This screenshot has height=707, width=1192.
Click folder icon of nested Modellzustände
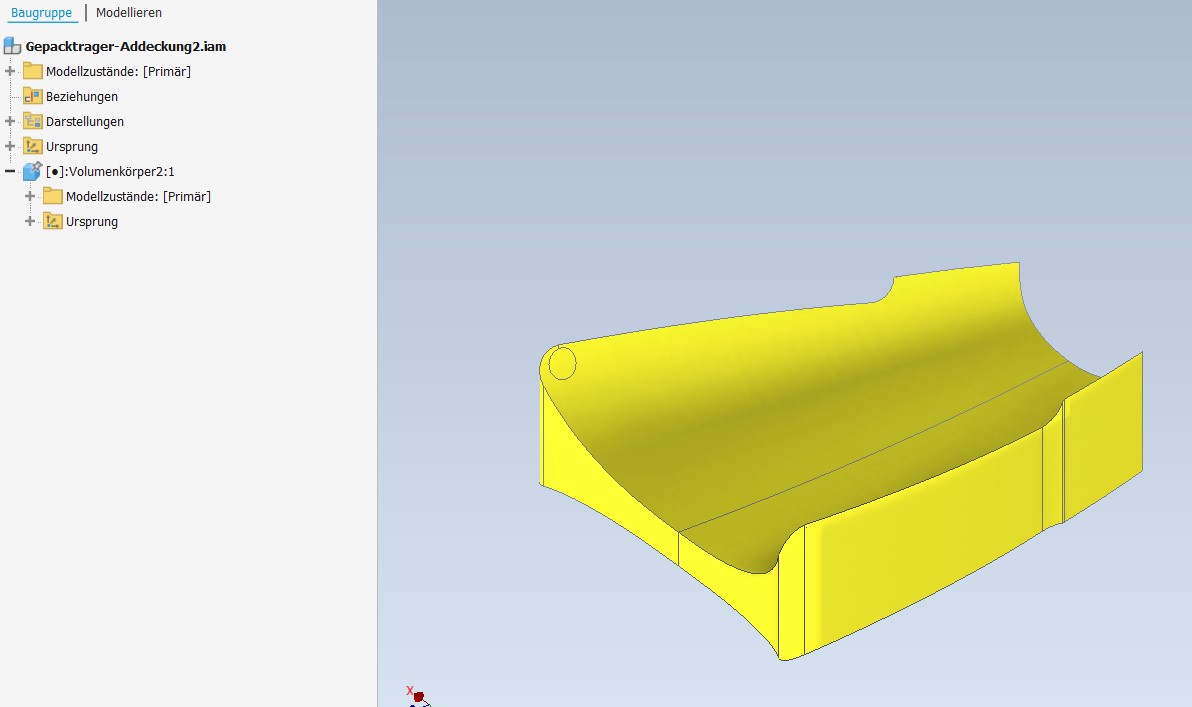tap(52, 196)
